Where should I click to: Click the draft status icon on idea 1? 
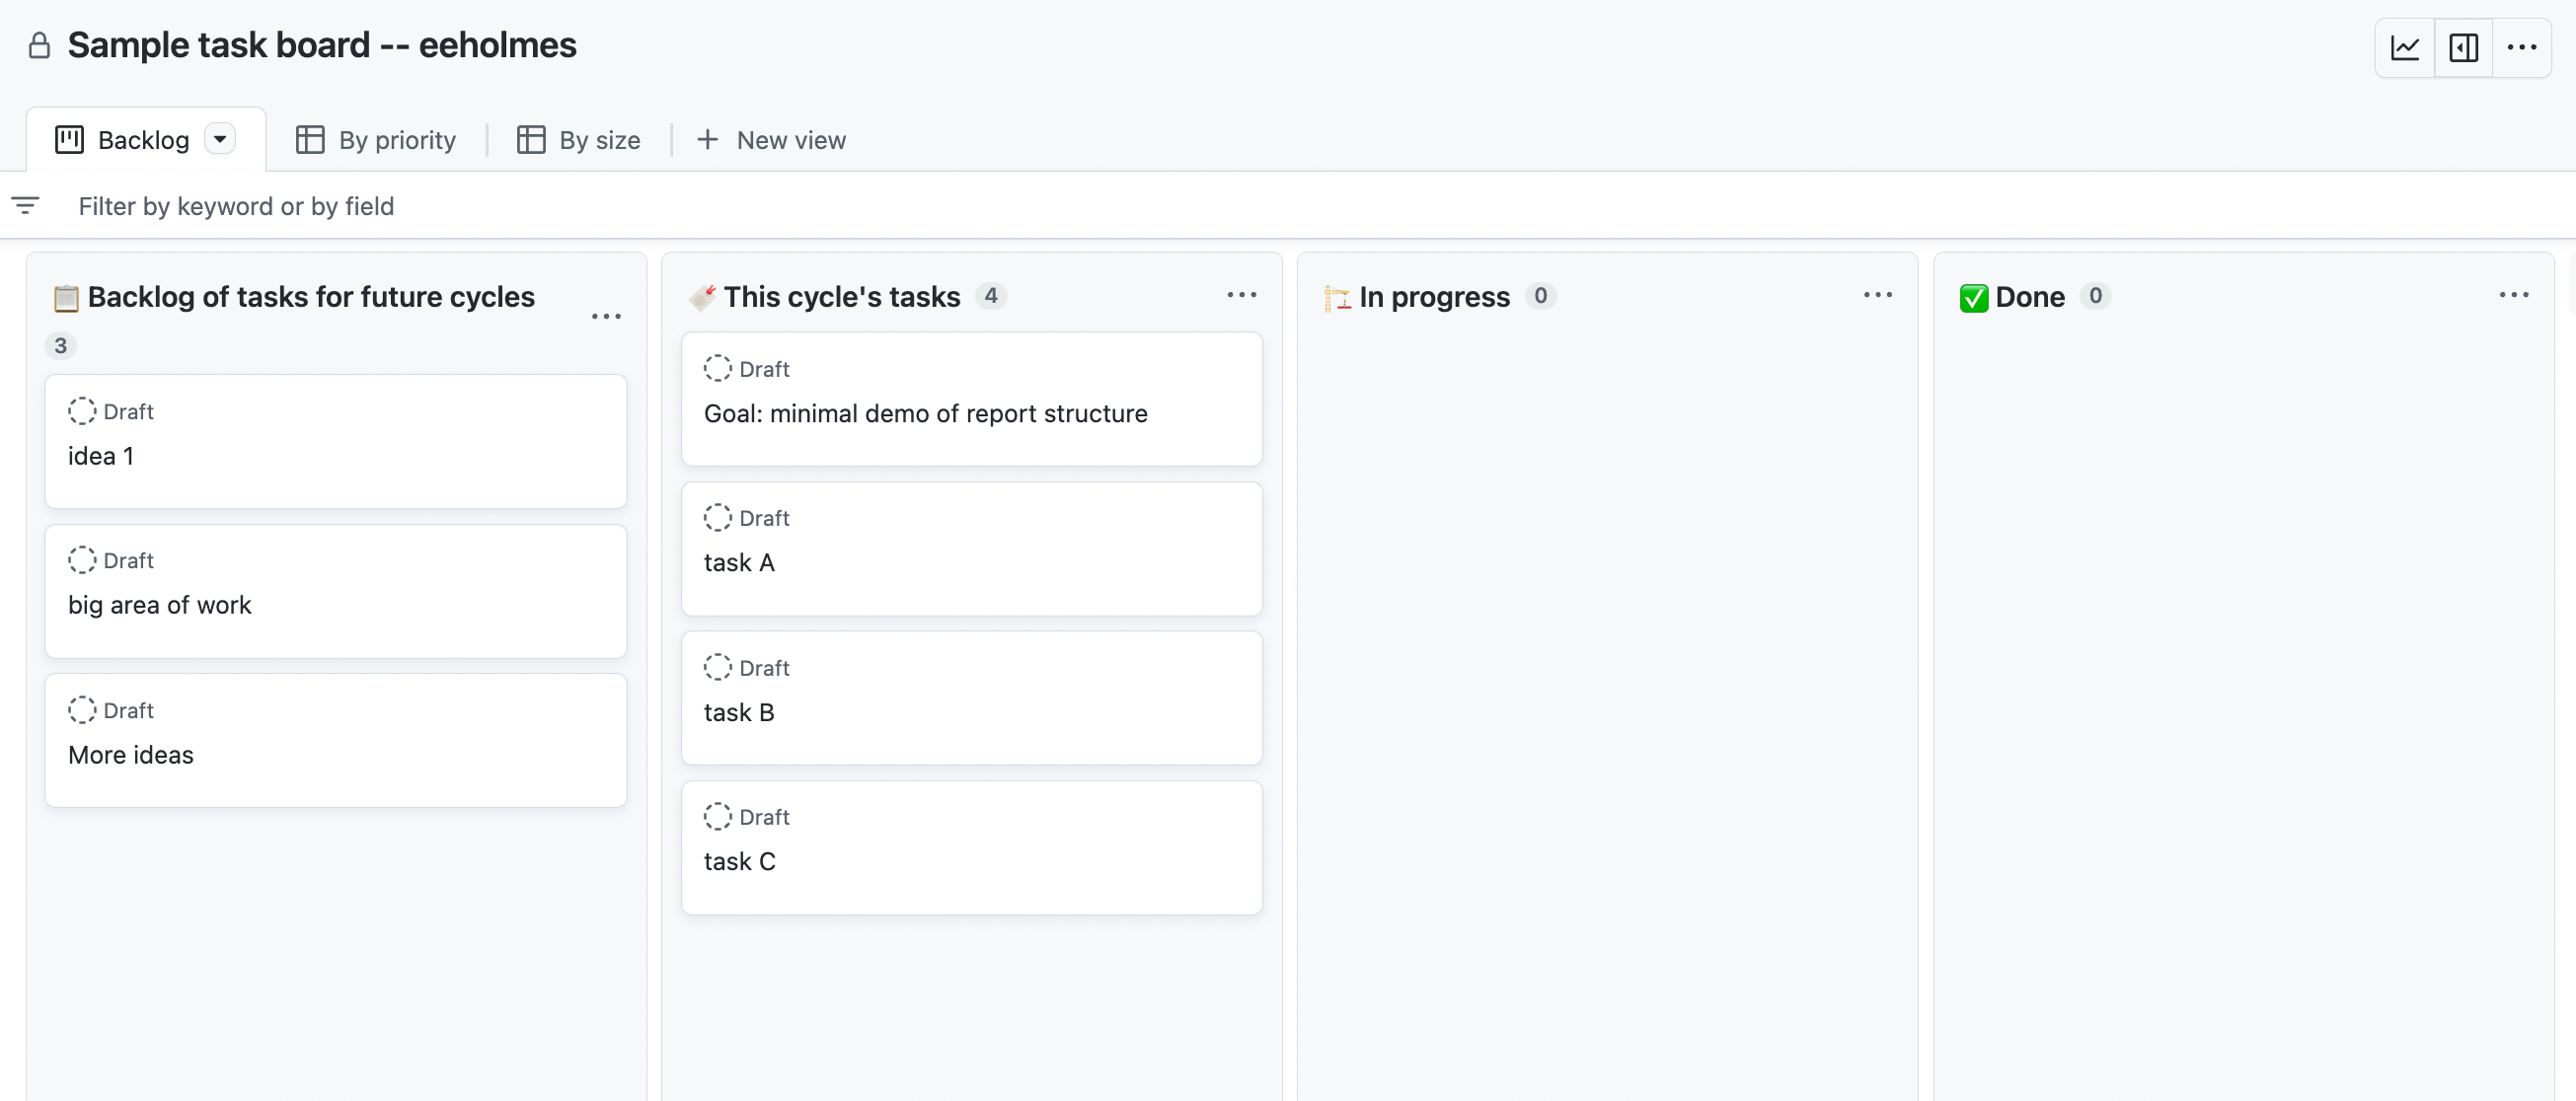point(82,411)
